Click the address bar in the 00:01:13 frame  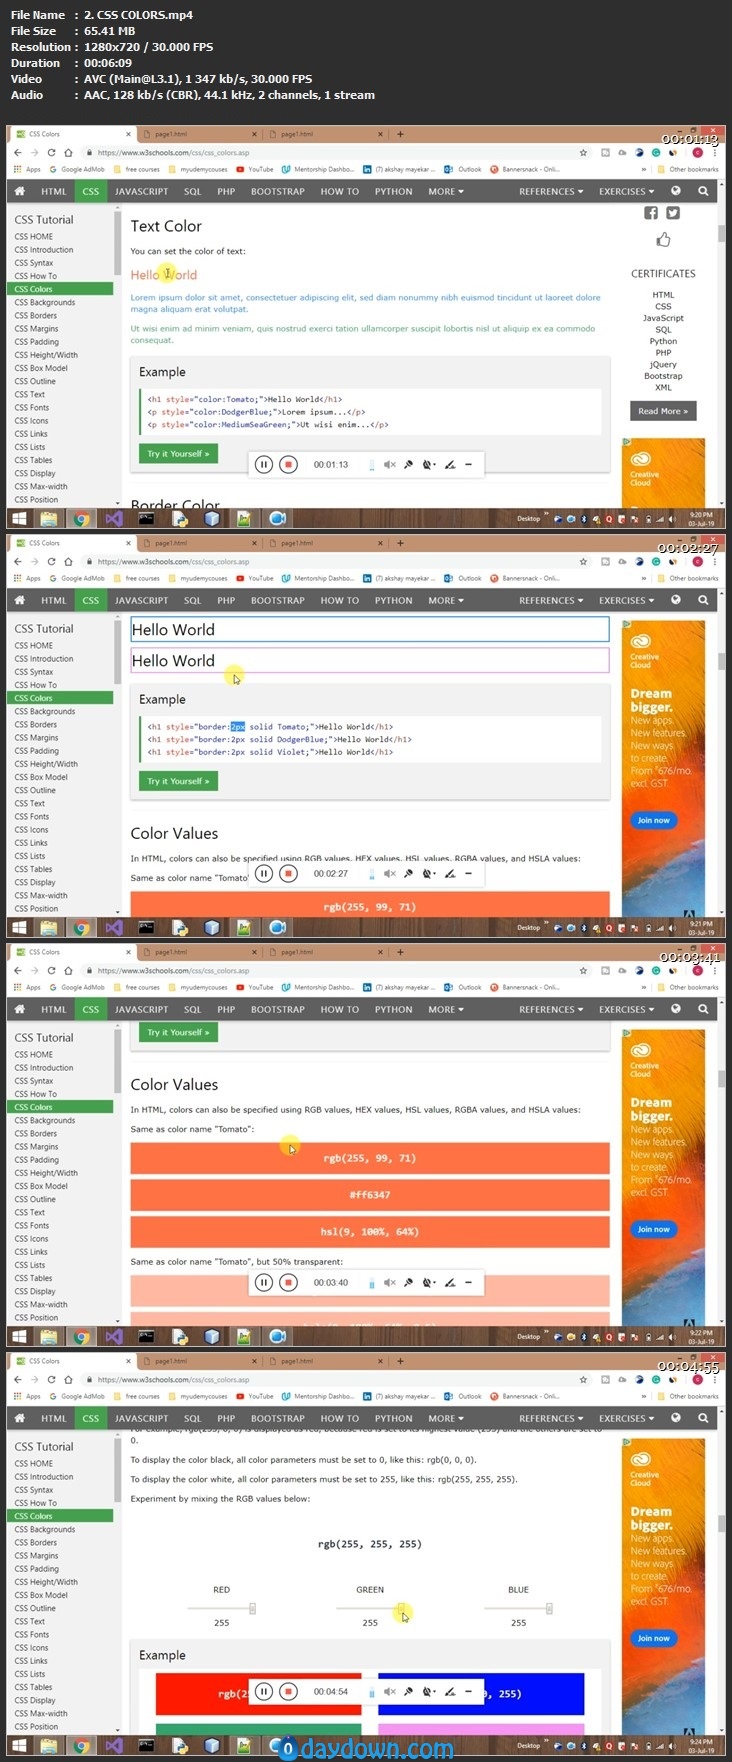[x=330, y=153]
